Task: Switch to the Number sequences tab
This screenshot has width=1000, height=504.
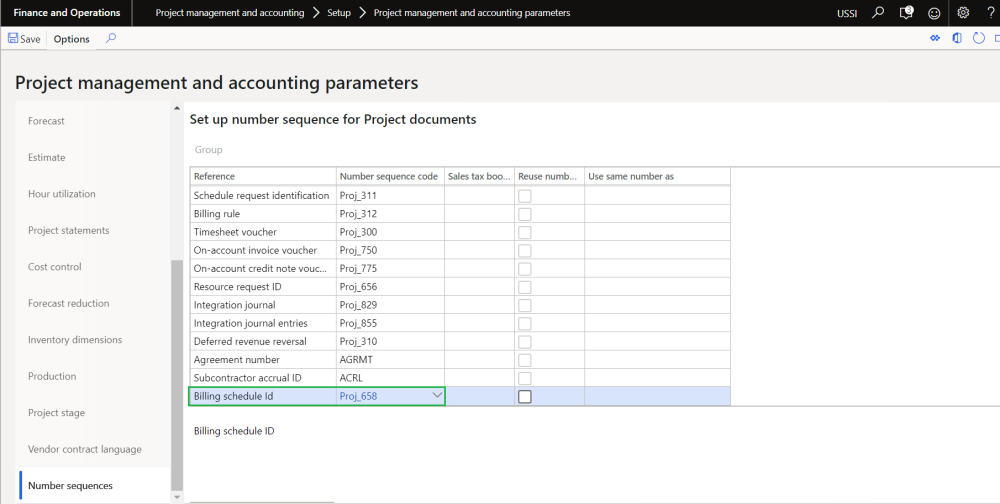Action: point(70,486)
